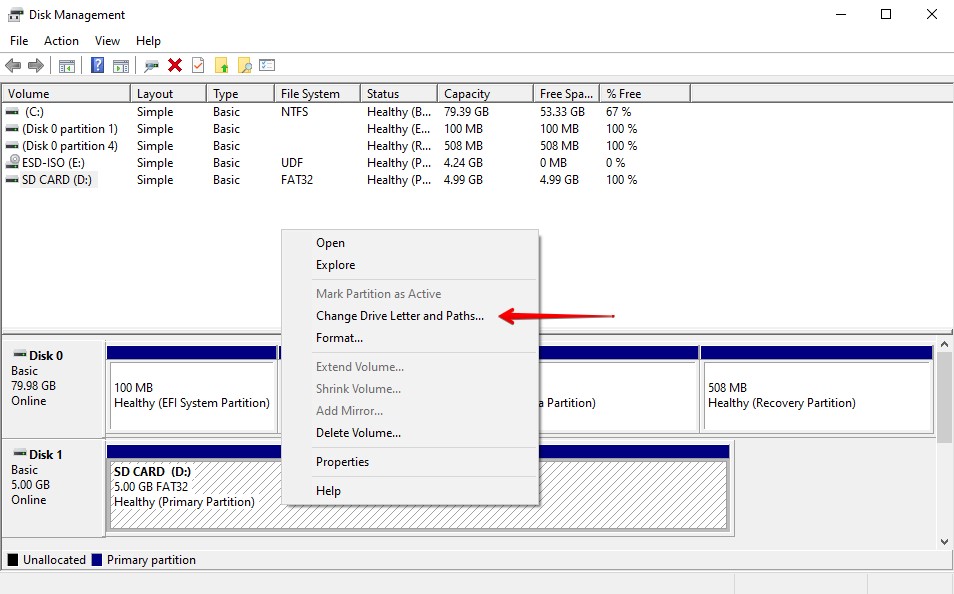The width and height of the screenshot is (954, 594).
Task: Click the Back navigation arrow icon
Action: (14, 64)
